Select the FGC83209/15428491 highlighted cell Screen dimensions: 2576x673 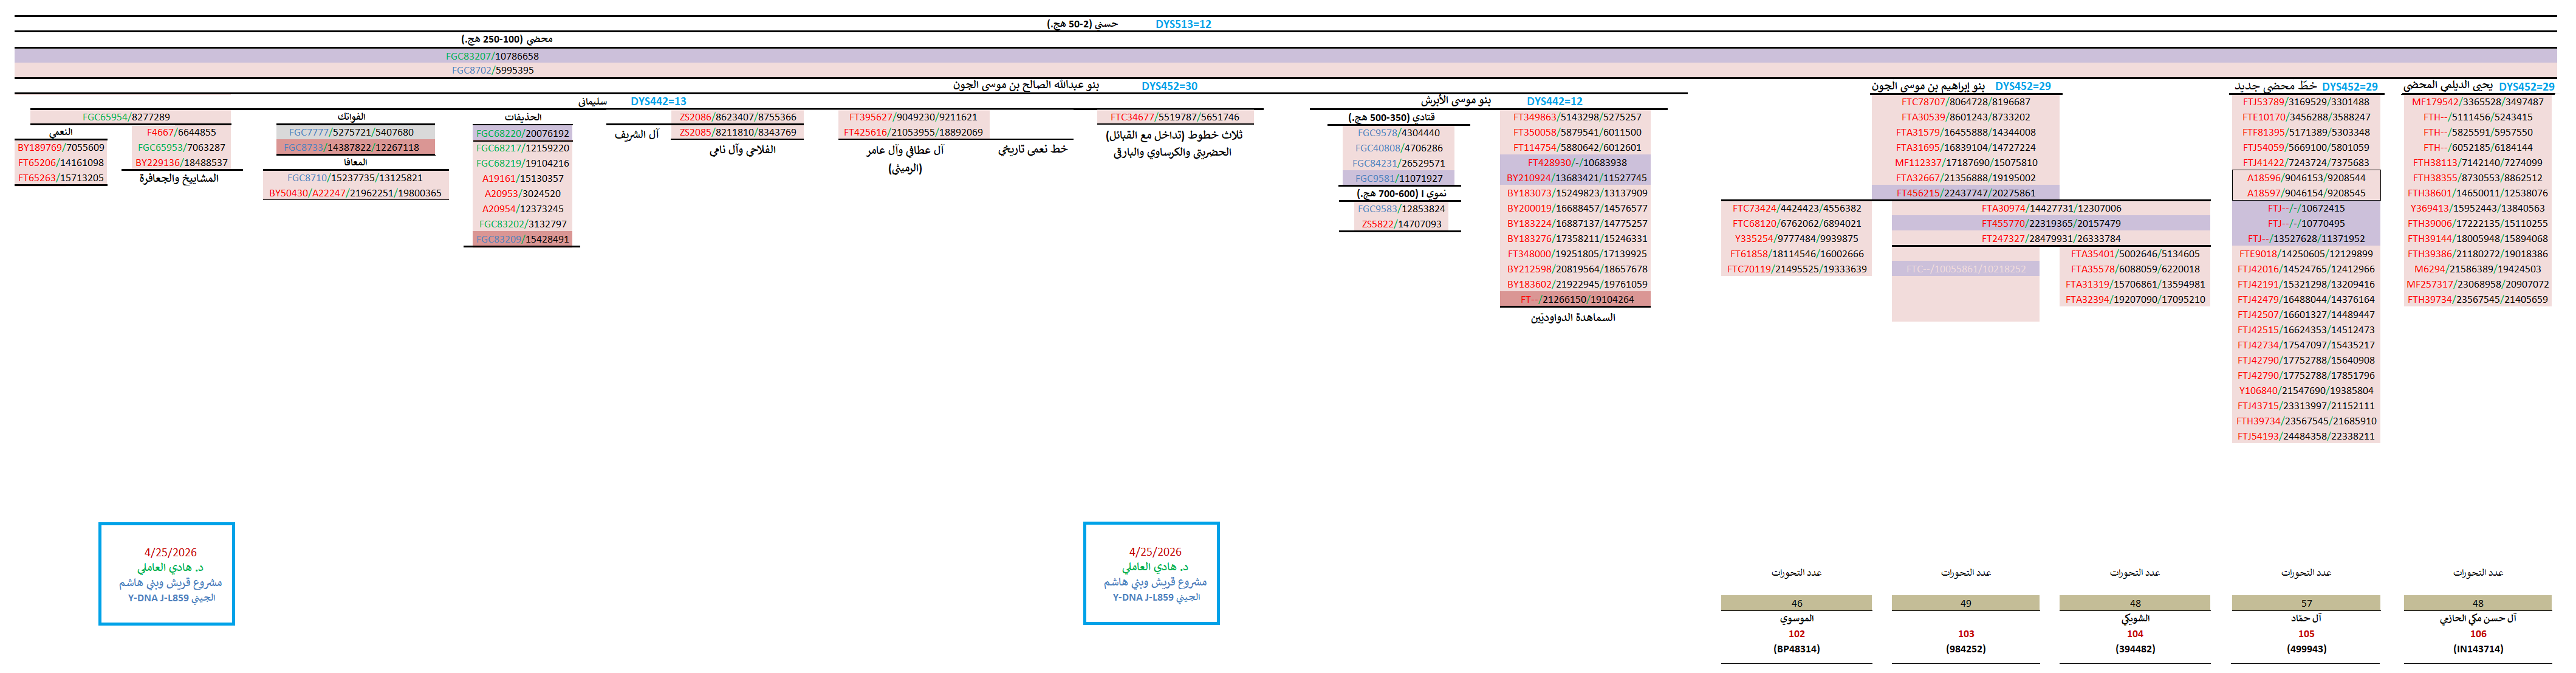(x=522, y=240)
